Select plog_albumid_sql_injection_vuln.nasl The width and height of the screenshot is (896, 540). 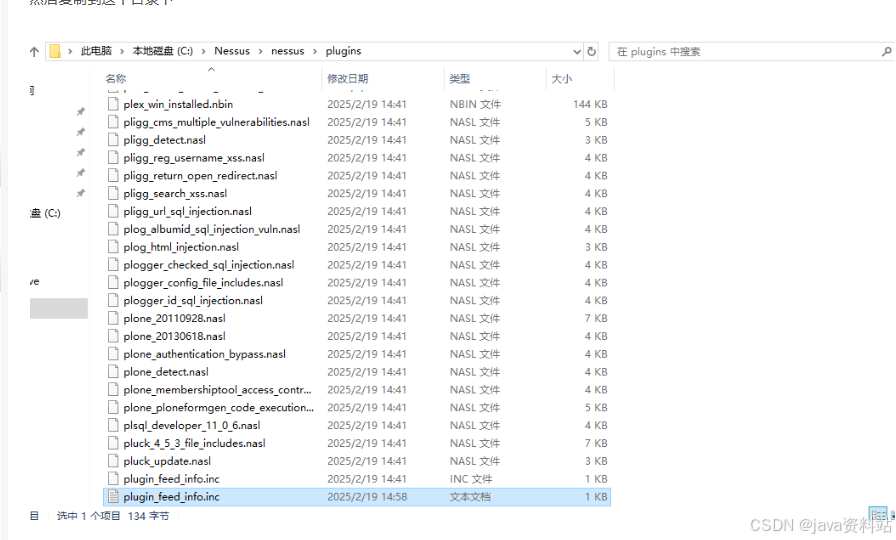211,229
